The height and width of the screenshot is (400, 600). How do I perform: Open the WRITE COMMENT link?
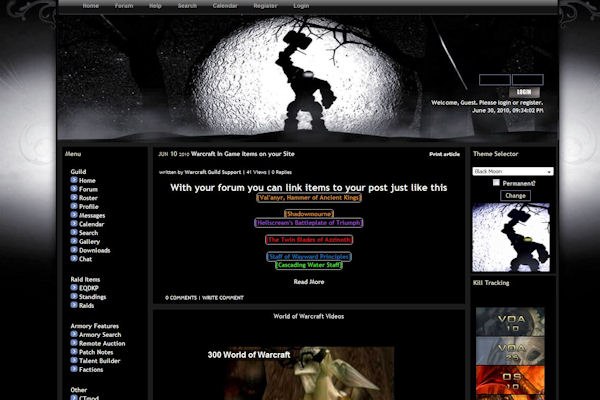pos(223,298)
